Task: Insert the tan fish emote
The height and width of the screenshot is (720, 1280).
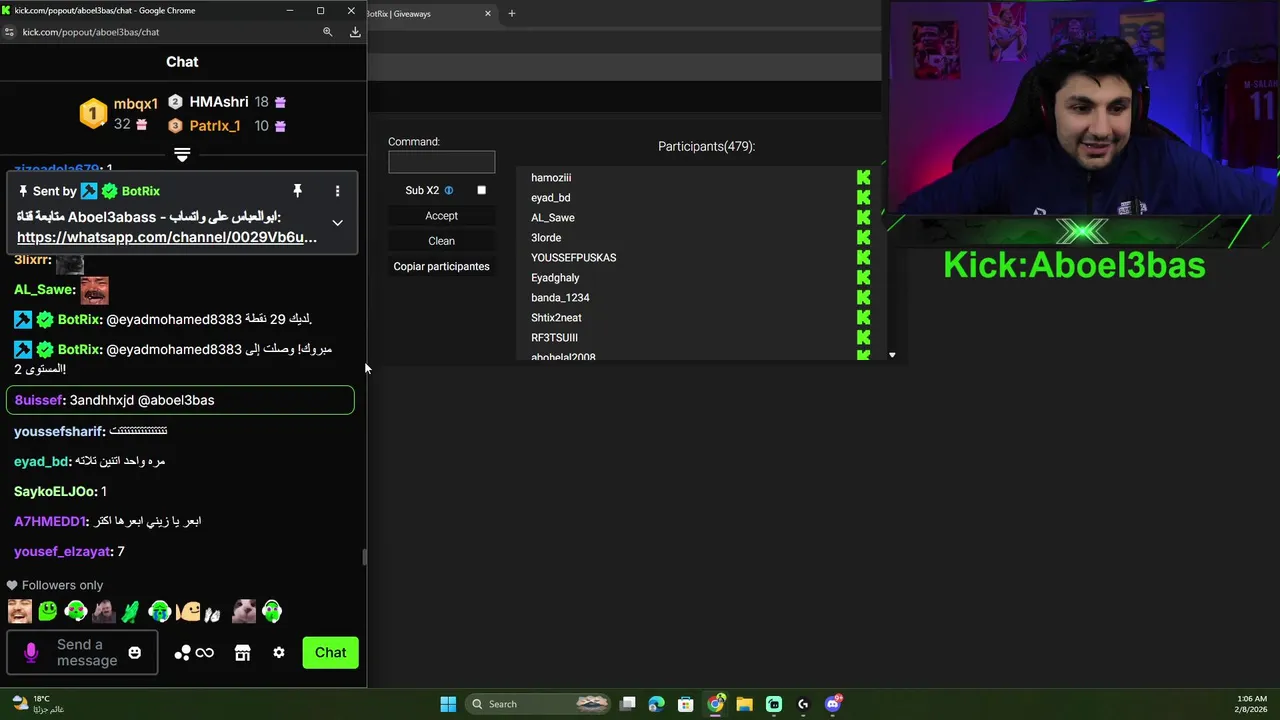Action: (188, 611)
